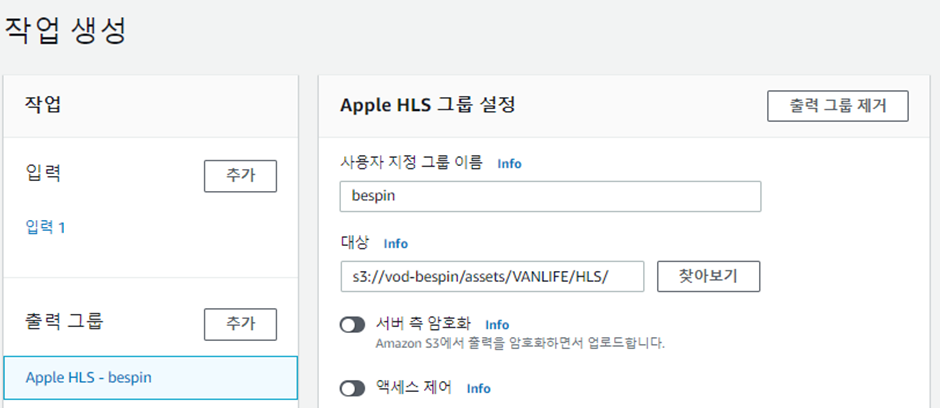This screenshot has width=940, height=408.
Task: Click the Amazon S3 encryption description text
Action: coord(520,344)
